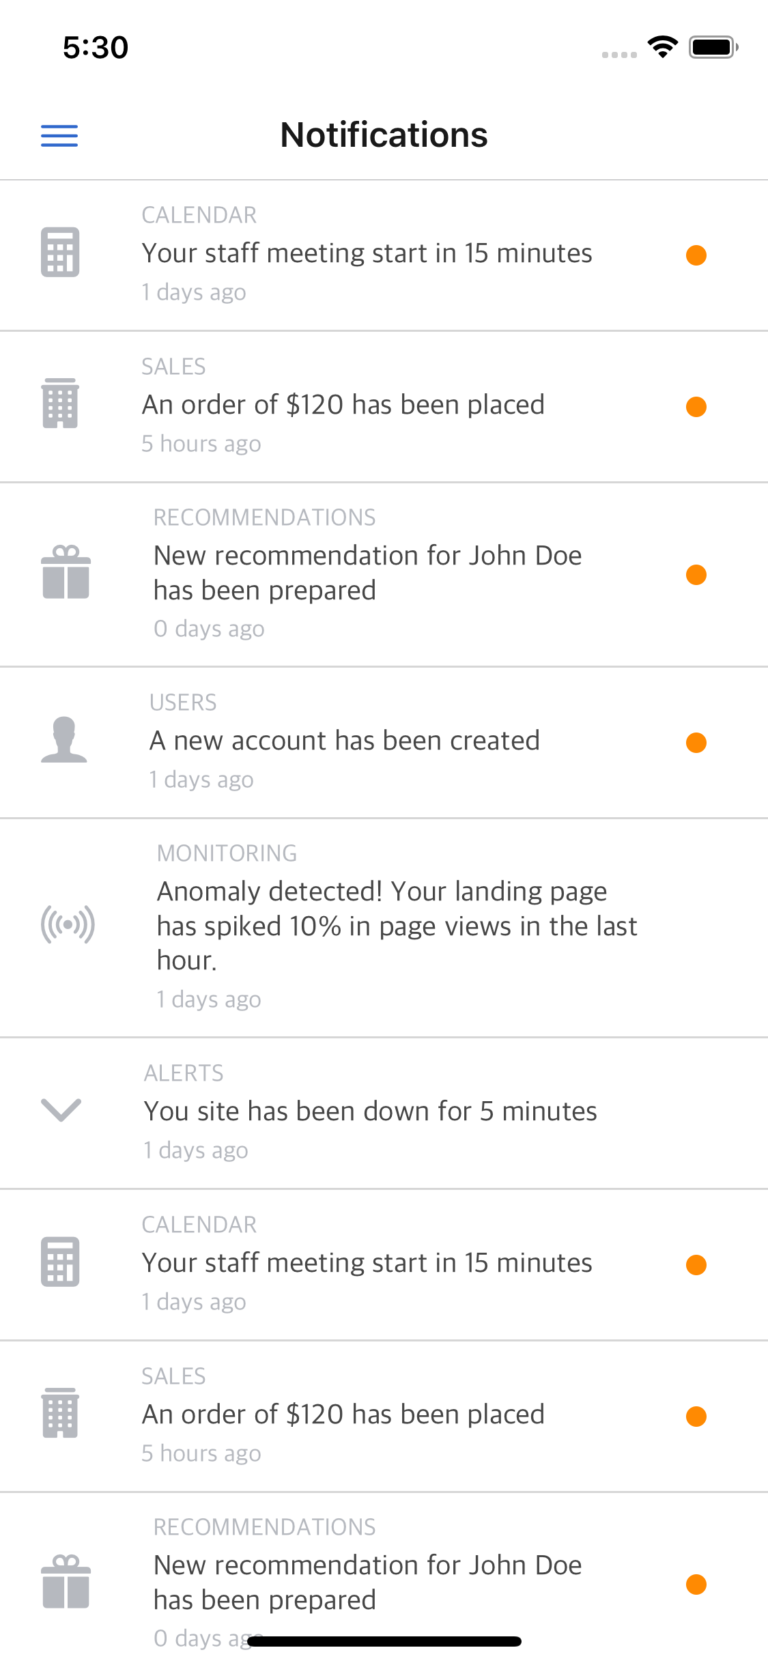
Task: Toggle the unread dot on Sales order notification
Action: click(x=696, y=406)
